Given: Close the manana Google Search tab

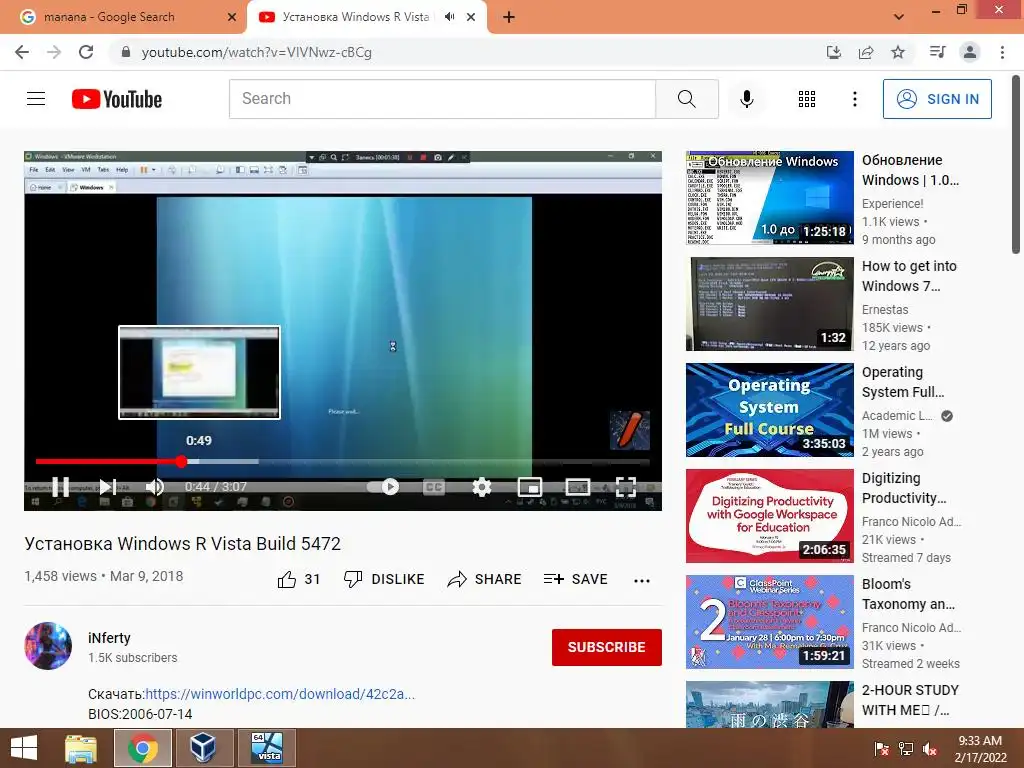Looking at the screenshot, I should pyautogui.click(x=232, y=17).
